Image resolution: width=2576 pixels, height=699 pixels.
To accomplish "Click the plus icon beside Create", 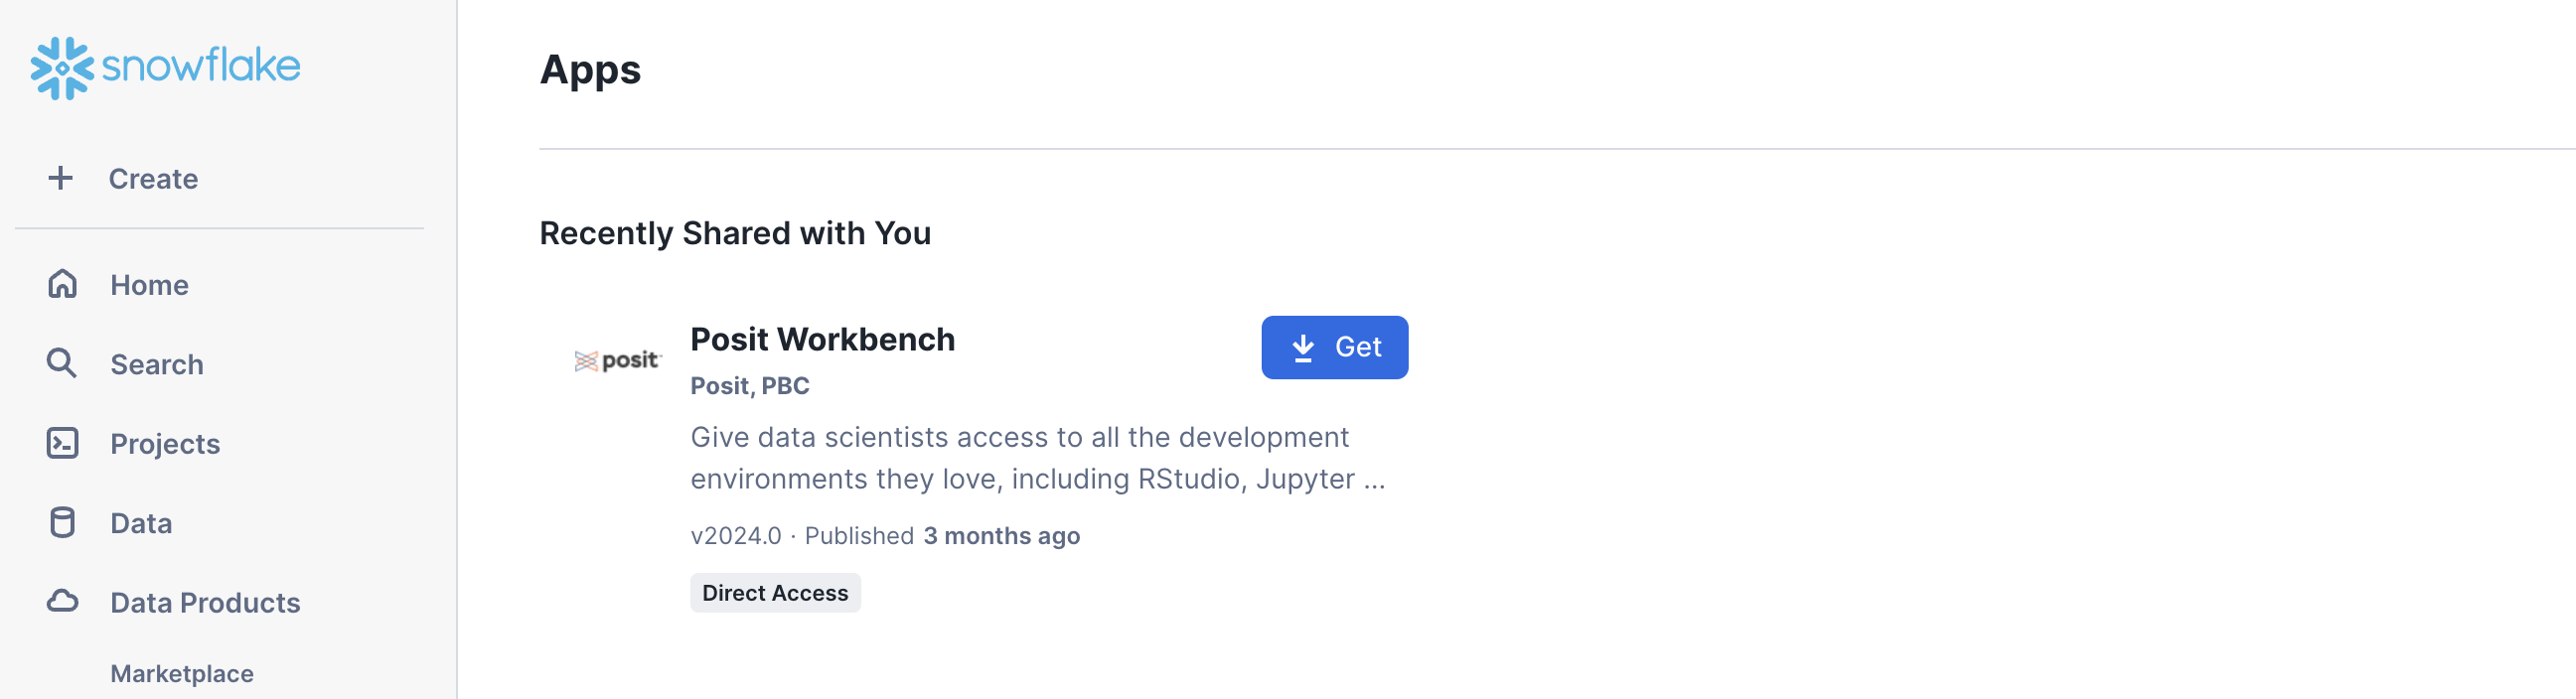I will [61, 178].
